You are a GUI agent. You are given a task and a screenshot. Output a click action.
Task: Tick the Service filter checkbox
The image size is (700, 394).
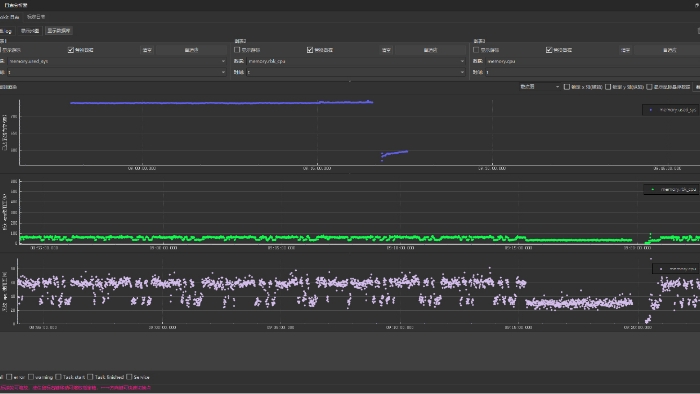129,377
